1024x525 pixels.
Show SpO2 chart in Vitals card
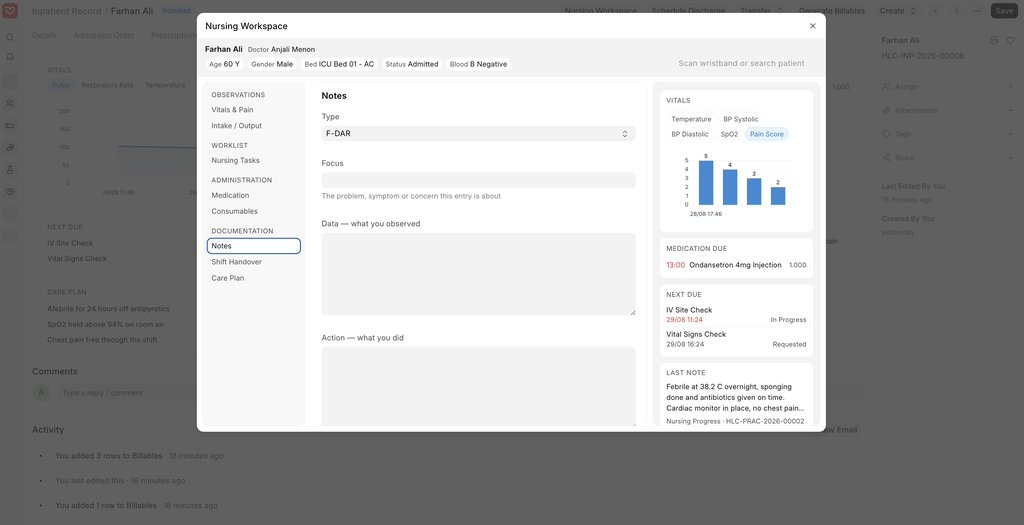tap(729, 134)
